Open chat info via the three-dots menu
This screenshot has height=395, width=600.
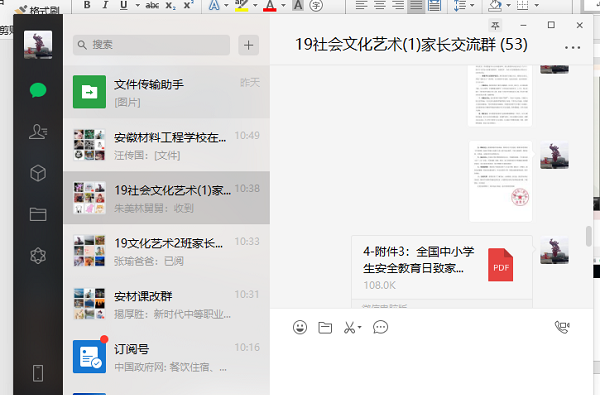coord(572,48)
